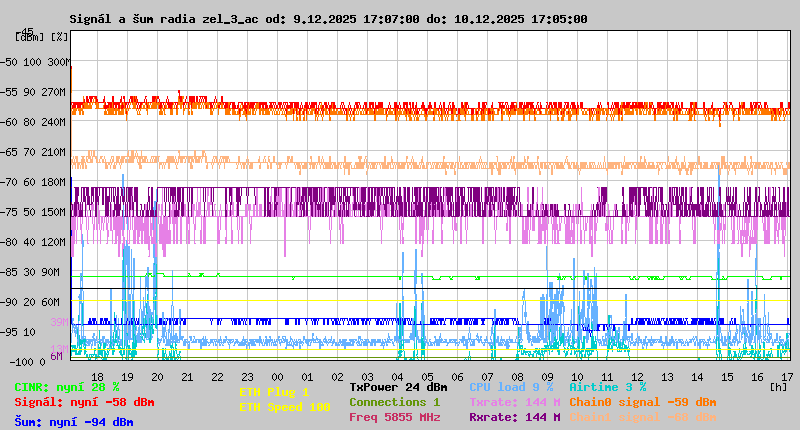The width and height of the screenshot is (800, 430).
Task: Click the CINR legend entry in green
Action: [67, 387]
